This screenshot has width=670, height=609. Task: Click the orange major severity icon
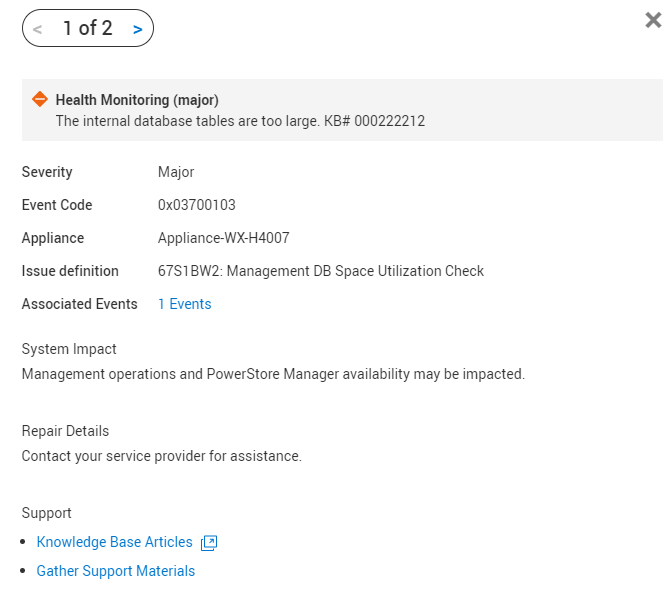tap(40, 99)
